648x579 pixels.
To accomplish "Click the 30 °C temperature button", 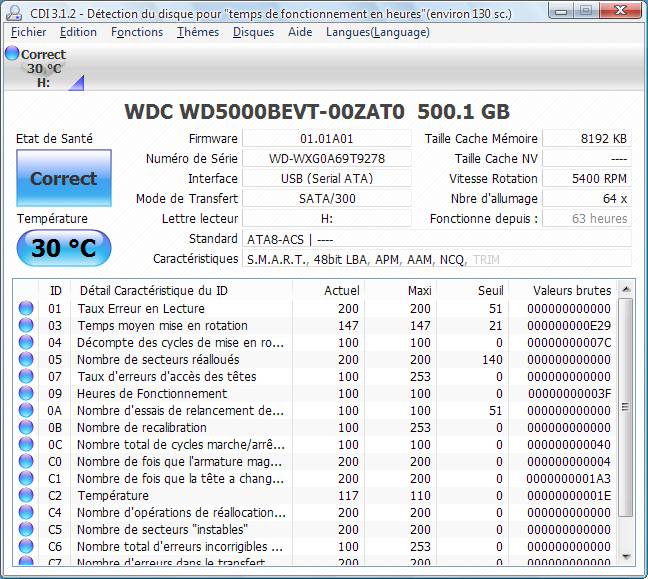I will click(x=64, y=248).
